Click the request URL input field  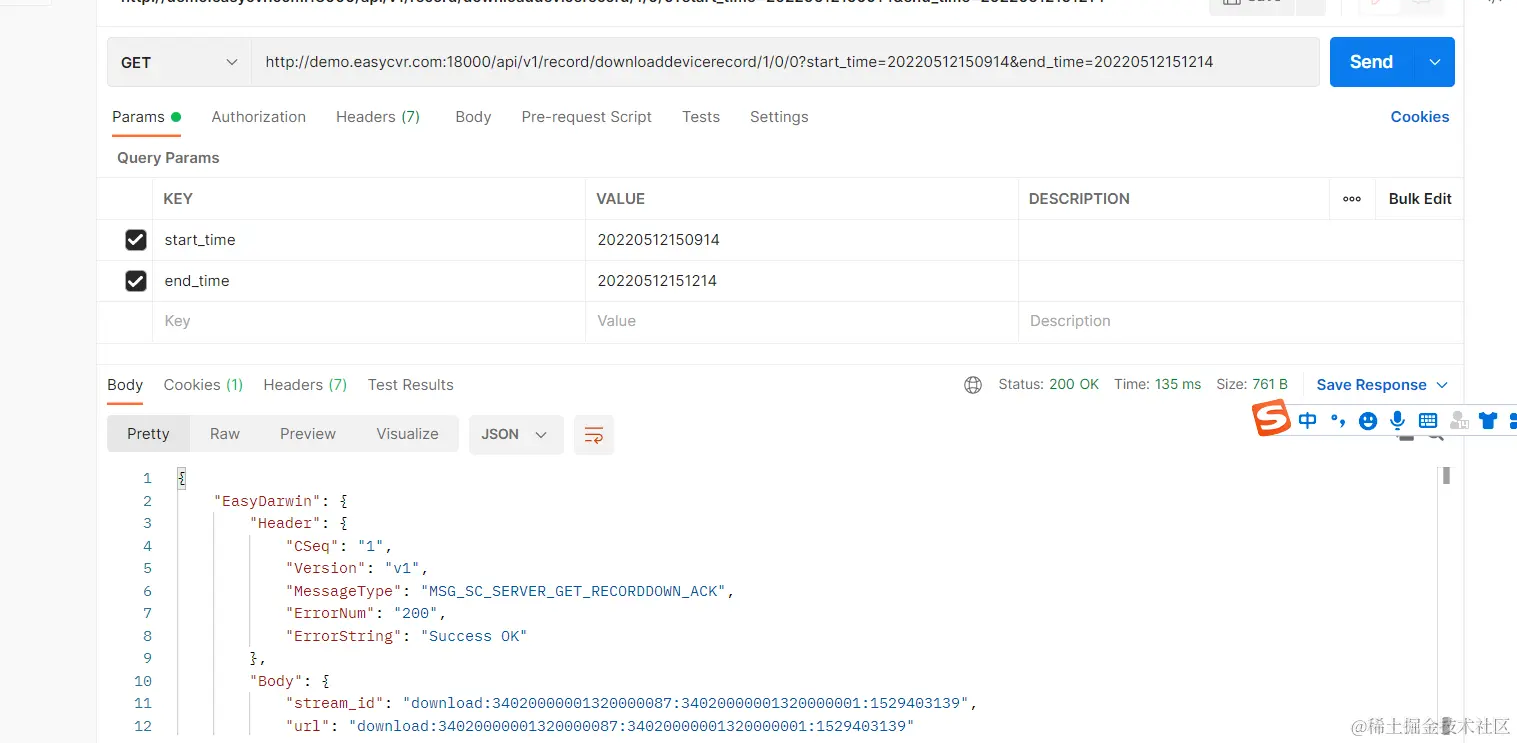point(785,62)
